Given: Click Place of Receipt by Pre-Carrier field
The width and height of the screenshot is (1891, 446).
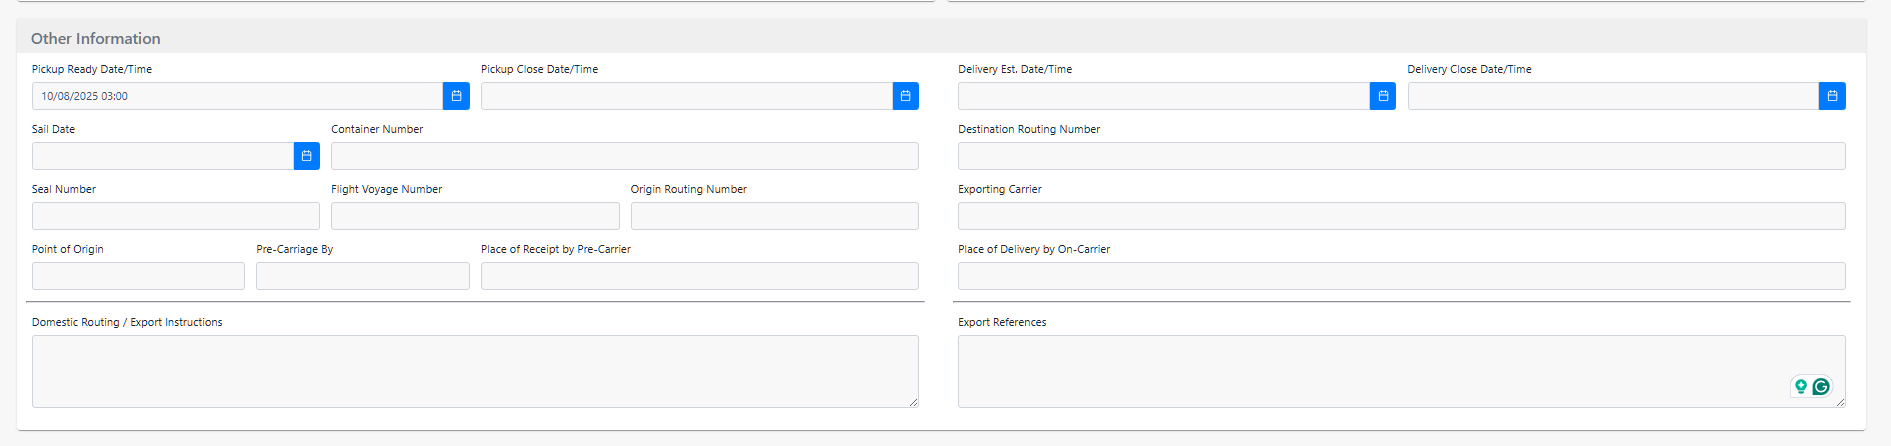Looking at the screenshot, I should (699, 276).
